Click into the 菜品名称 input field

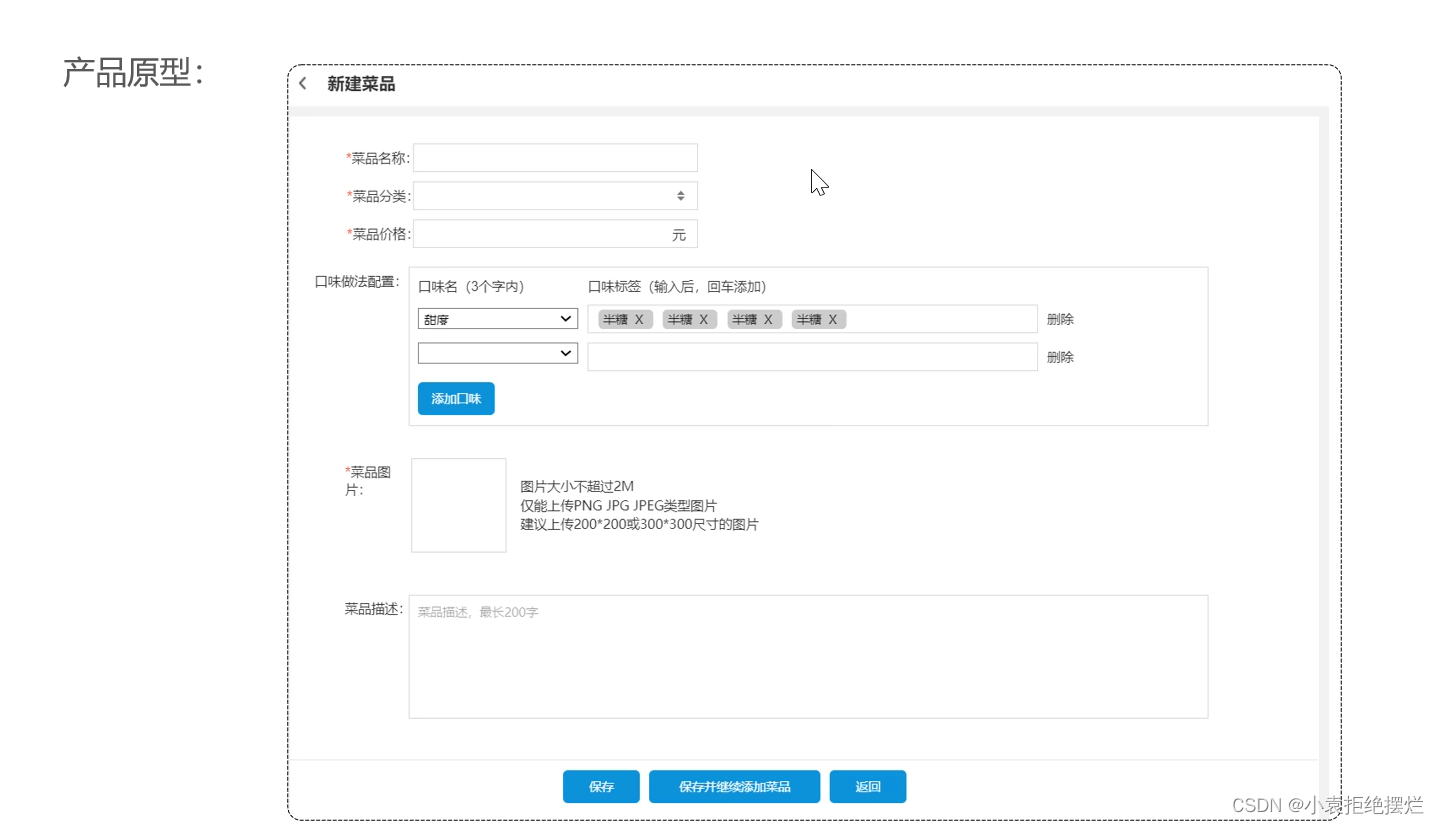click(555, 157)
